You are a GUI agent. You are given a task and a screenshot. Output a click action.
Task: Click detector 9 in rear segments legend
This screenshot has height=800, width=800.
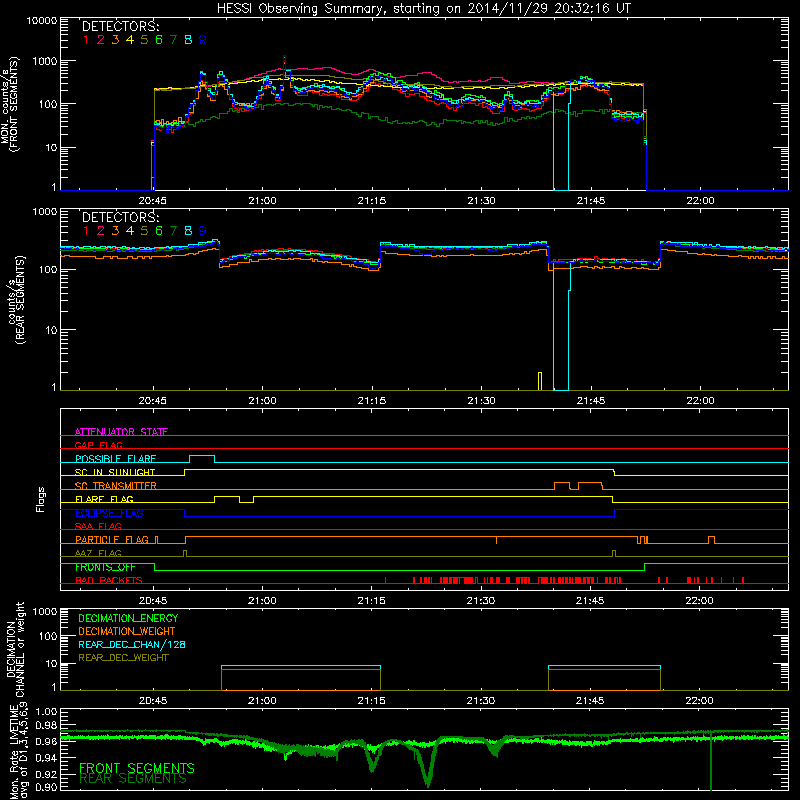tap(203, 231)
